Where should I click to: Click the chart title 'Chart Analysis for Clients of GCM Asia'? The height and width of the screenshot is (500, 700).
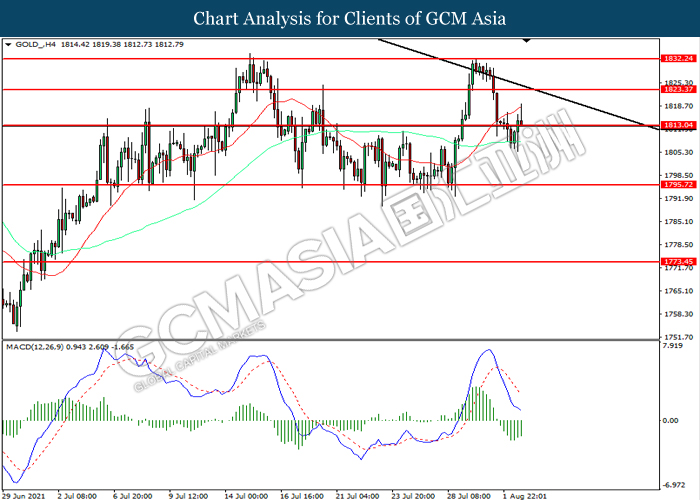[350, 18]
